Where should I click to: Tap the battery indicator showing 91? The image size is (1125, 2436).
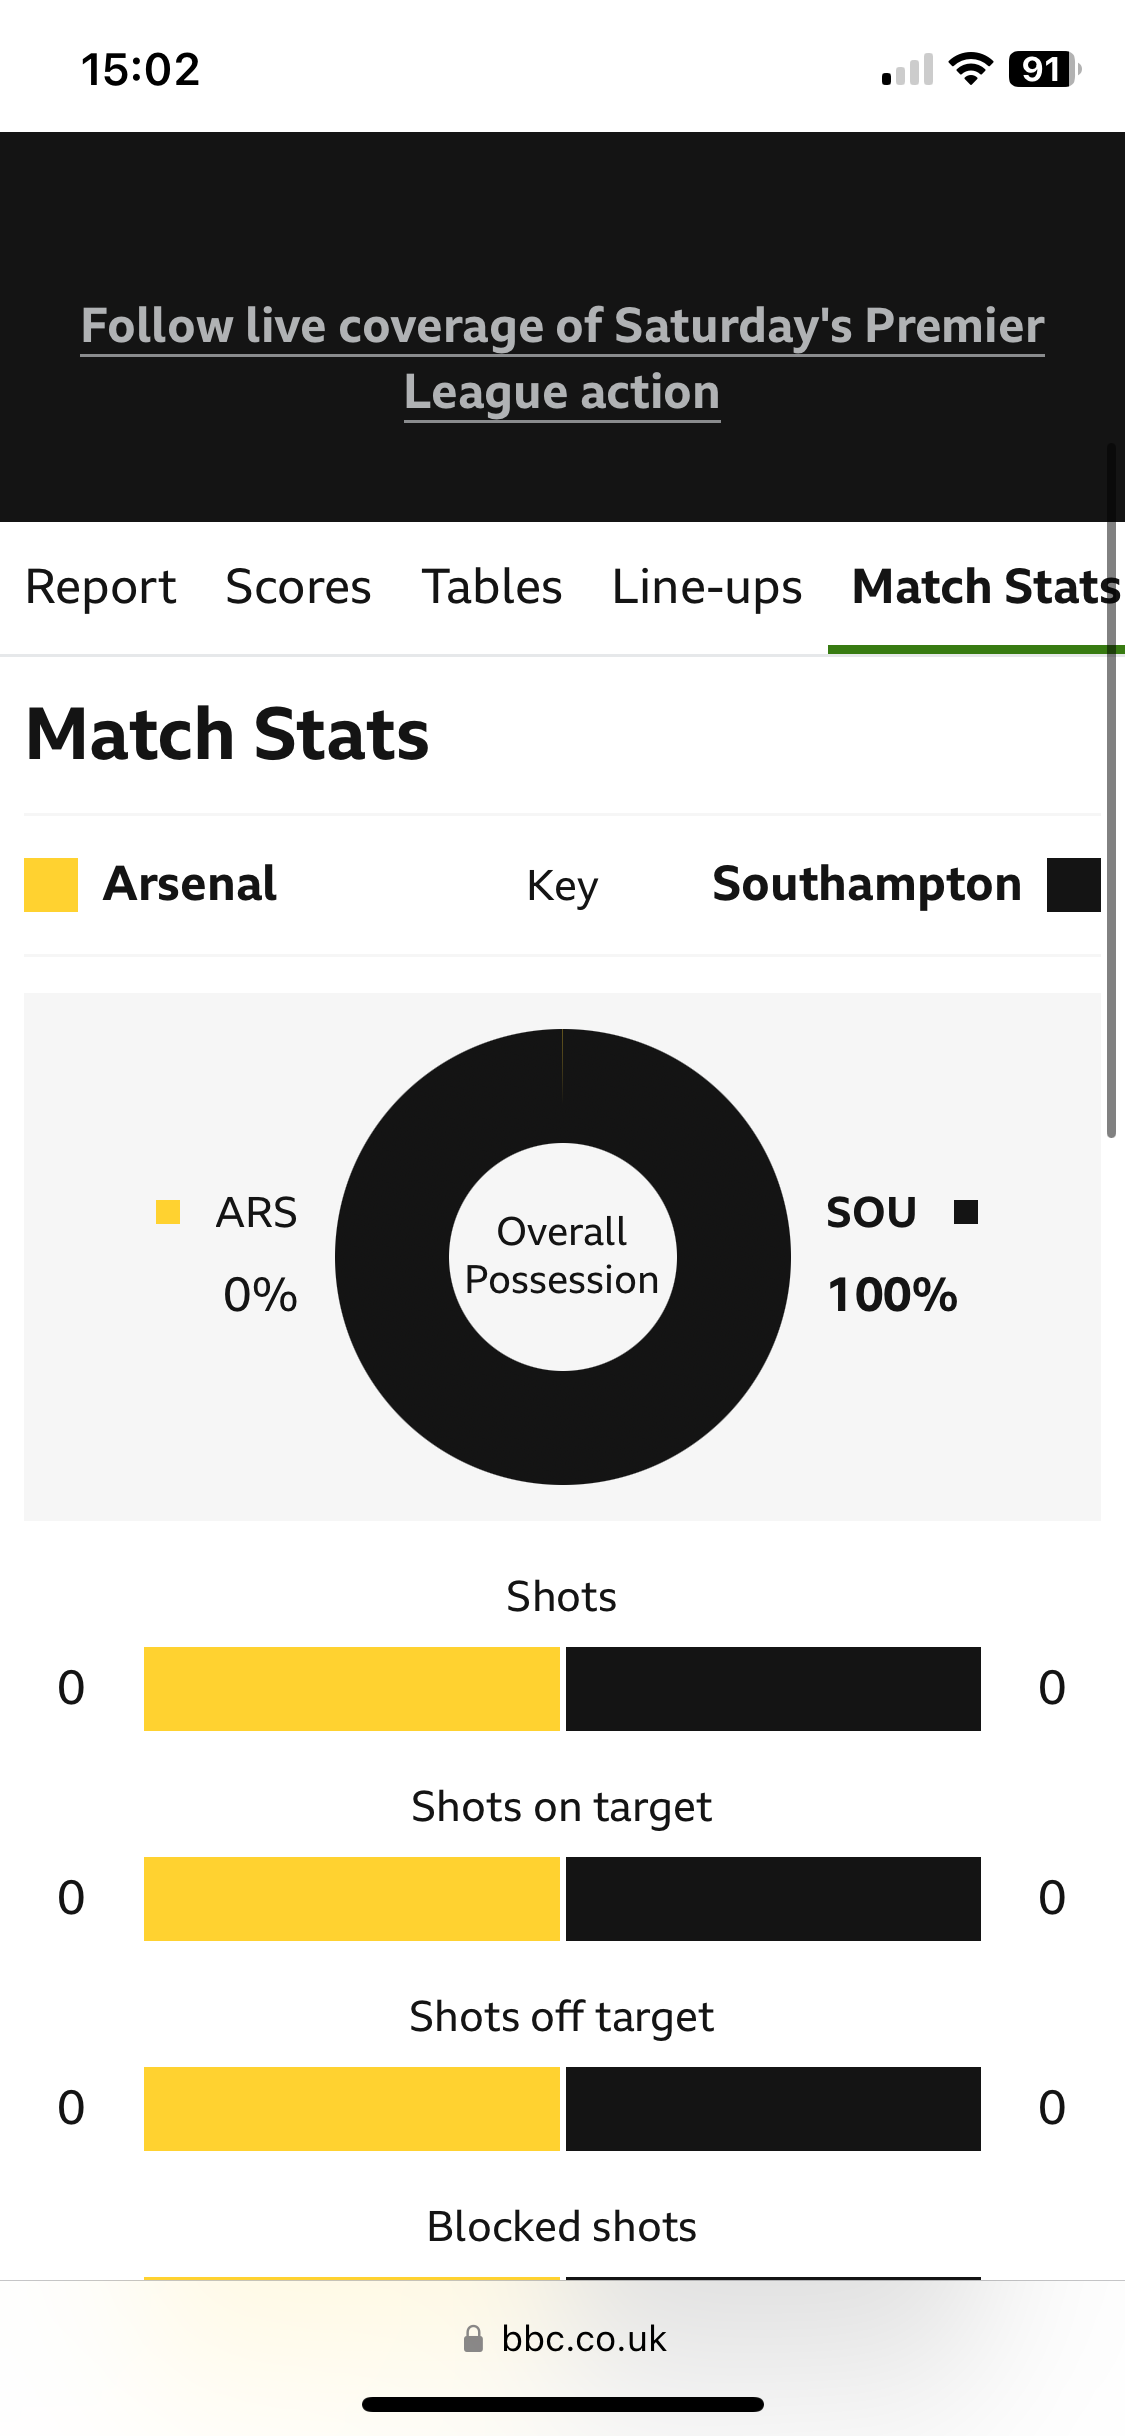pos(1045,69)
